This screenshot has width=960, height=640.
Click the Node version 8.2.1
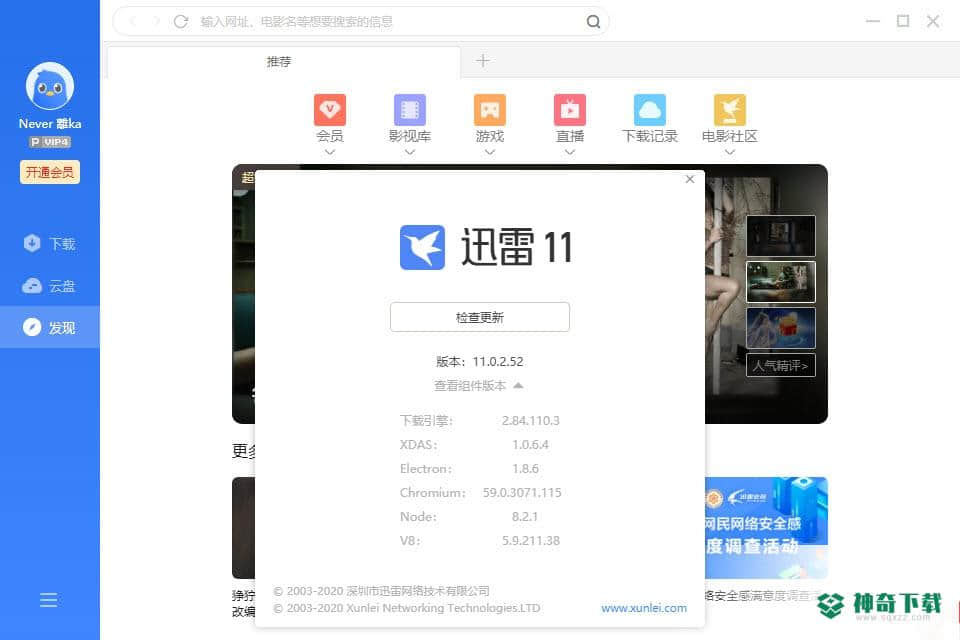click(525, 517)
